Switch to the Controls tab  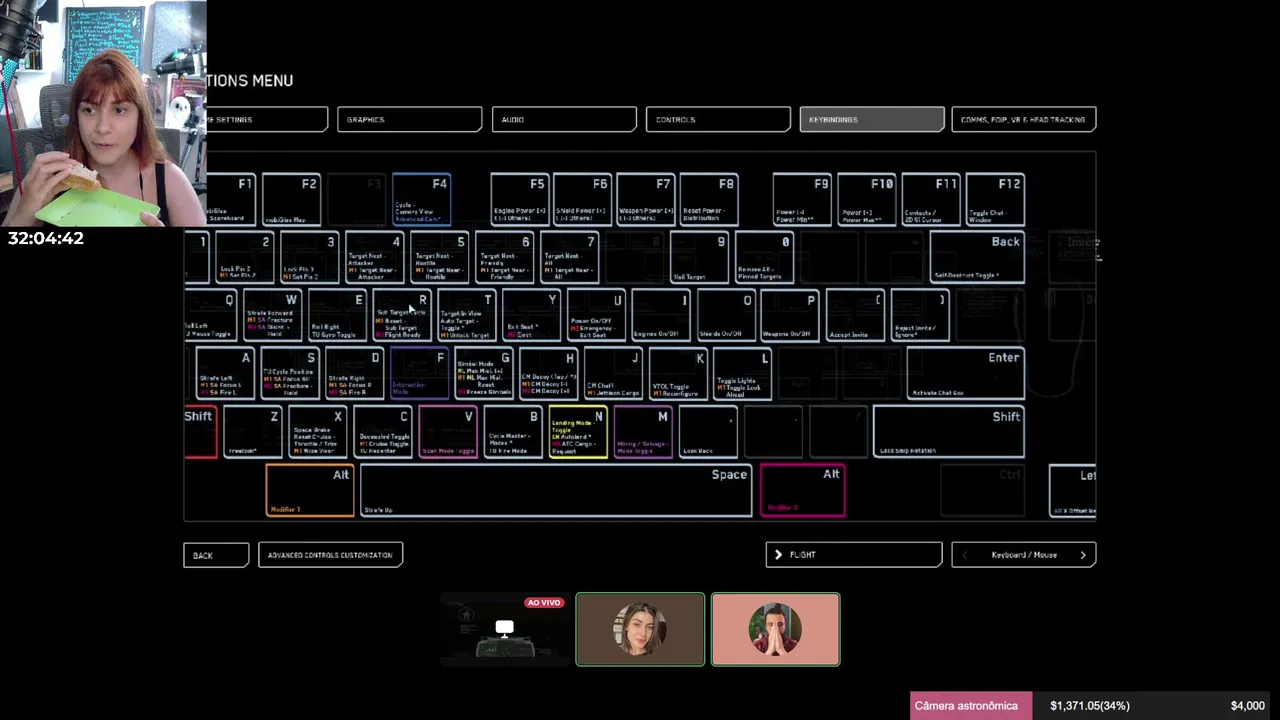coord(718,119)
